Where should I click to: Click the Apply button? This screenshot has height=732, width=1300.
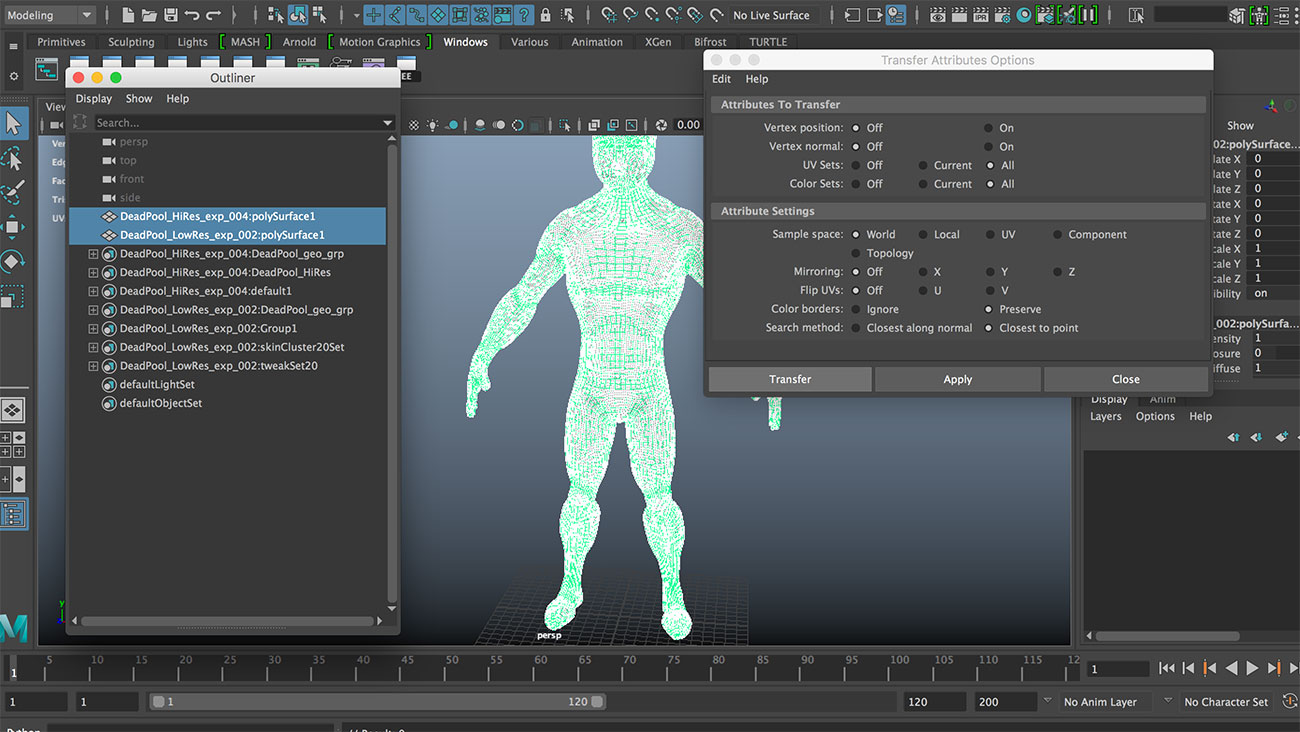(x=957, y=379)
